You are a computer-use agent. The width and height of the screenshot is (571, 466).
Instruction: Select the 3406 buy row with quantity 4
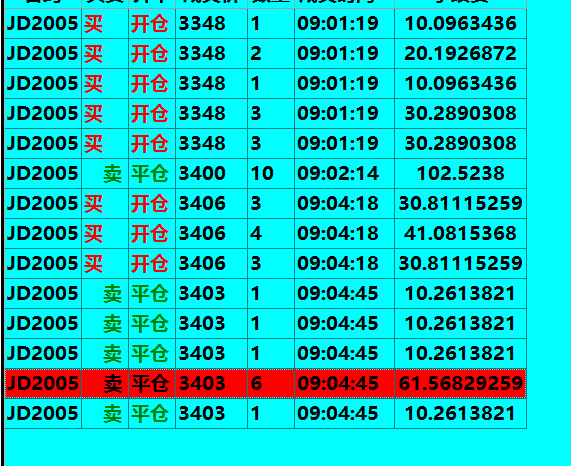[x=265, y=233]
